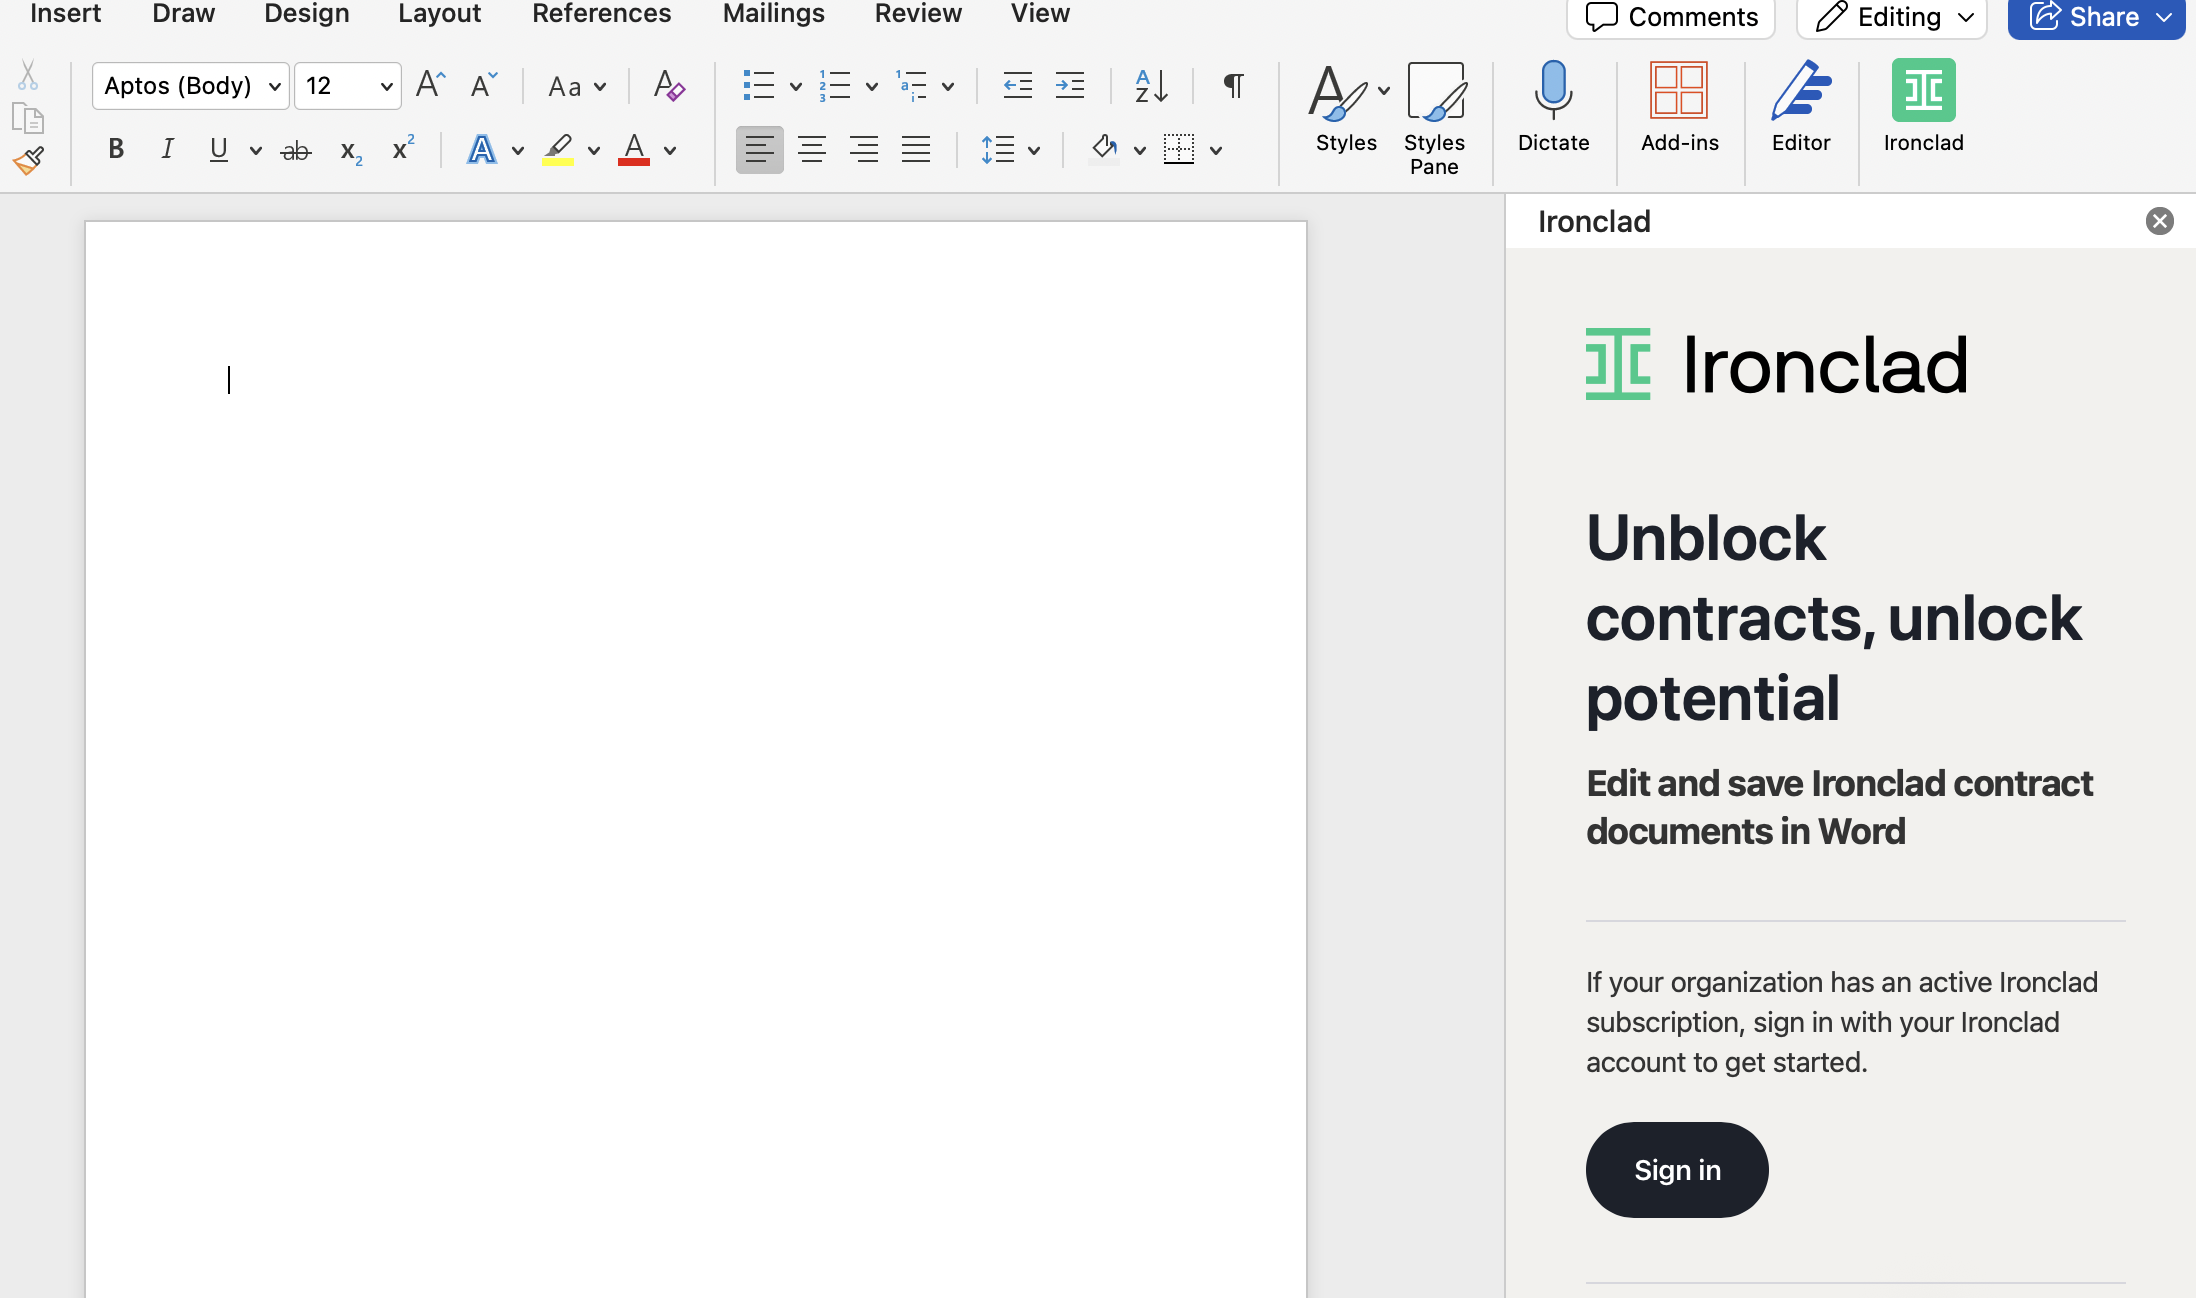The width and height of the screenshot is (2196, 1298).
Task: Open Add-ins gallery
Action: (x=1680, y=108)
